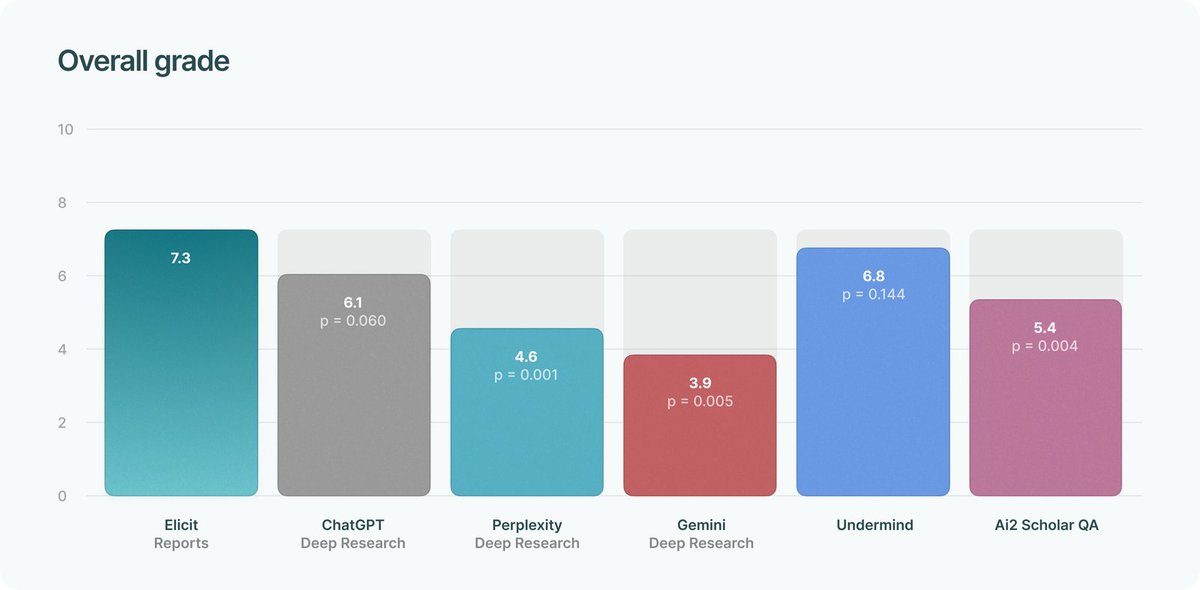Click the Elicit Reports teal bar
Screen dimensions: 1200x590
[x=181, y=363]
